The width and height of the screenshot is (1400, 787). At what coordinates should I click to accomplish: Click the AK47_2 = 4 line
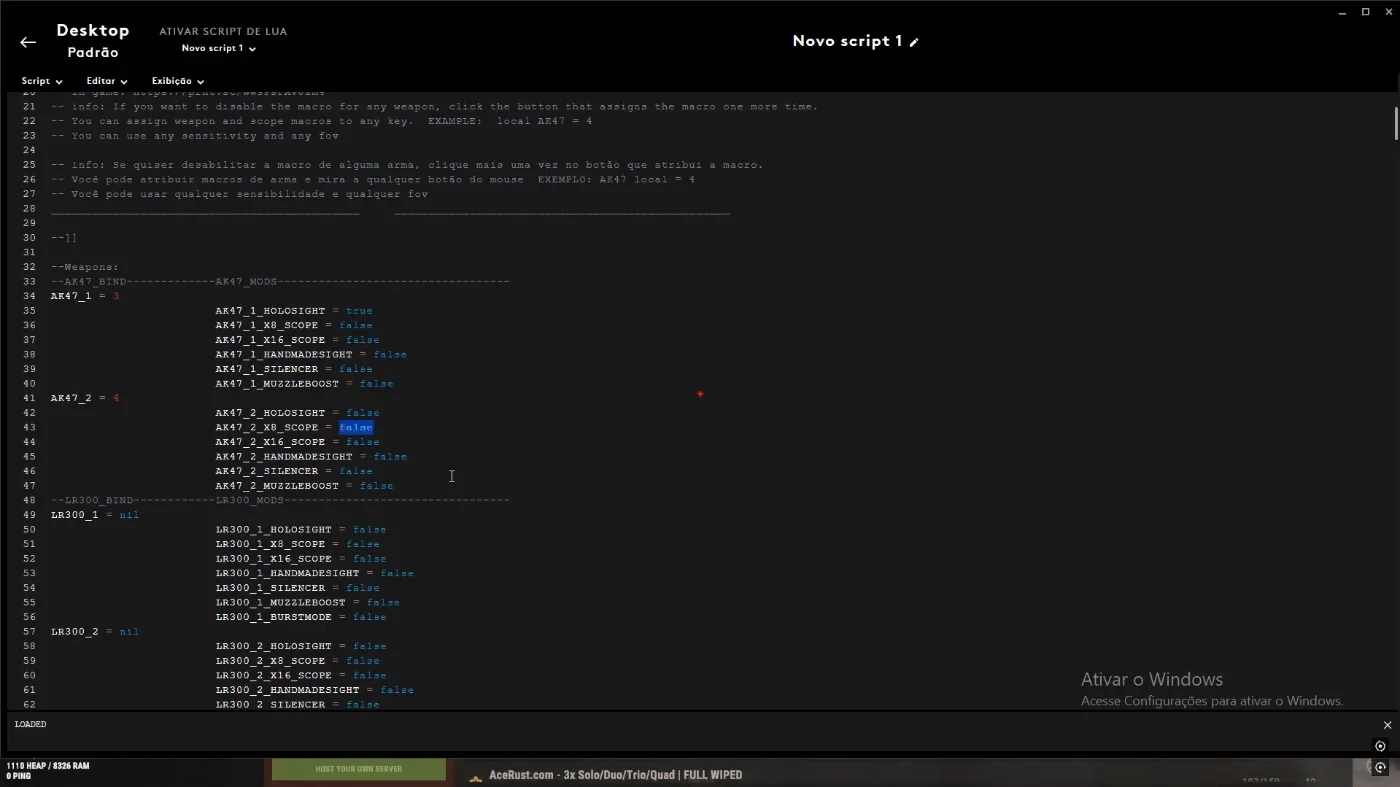pyautogui.click(x=85, y=398)
